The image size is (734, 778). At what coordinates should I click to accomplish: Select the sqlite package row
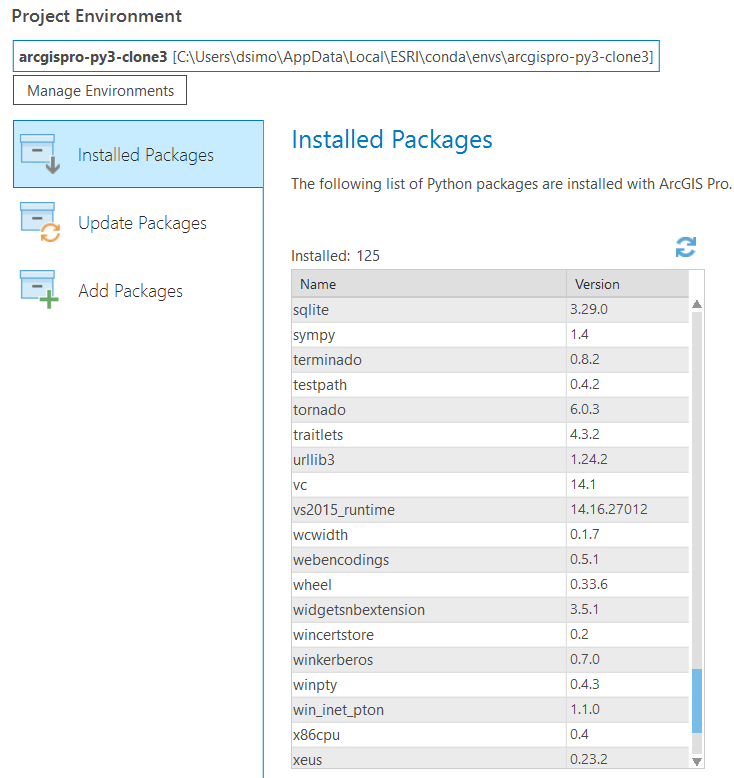pyautogui.click(x=490, y=310)
